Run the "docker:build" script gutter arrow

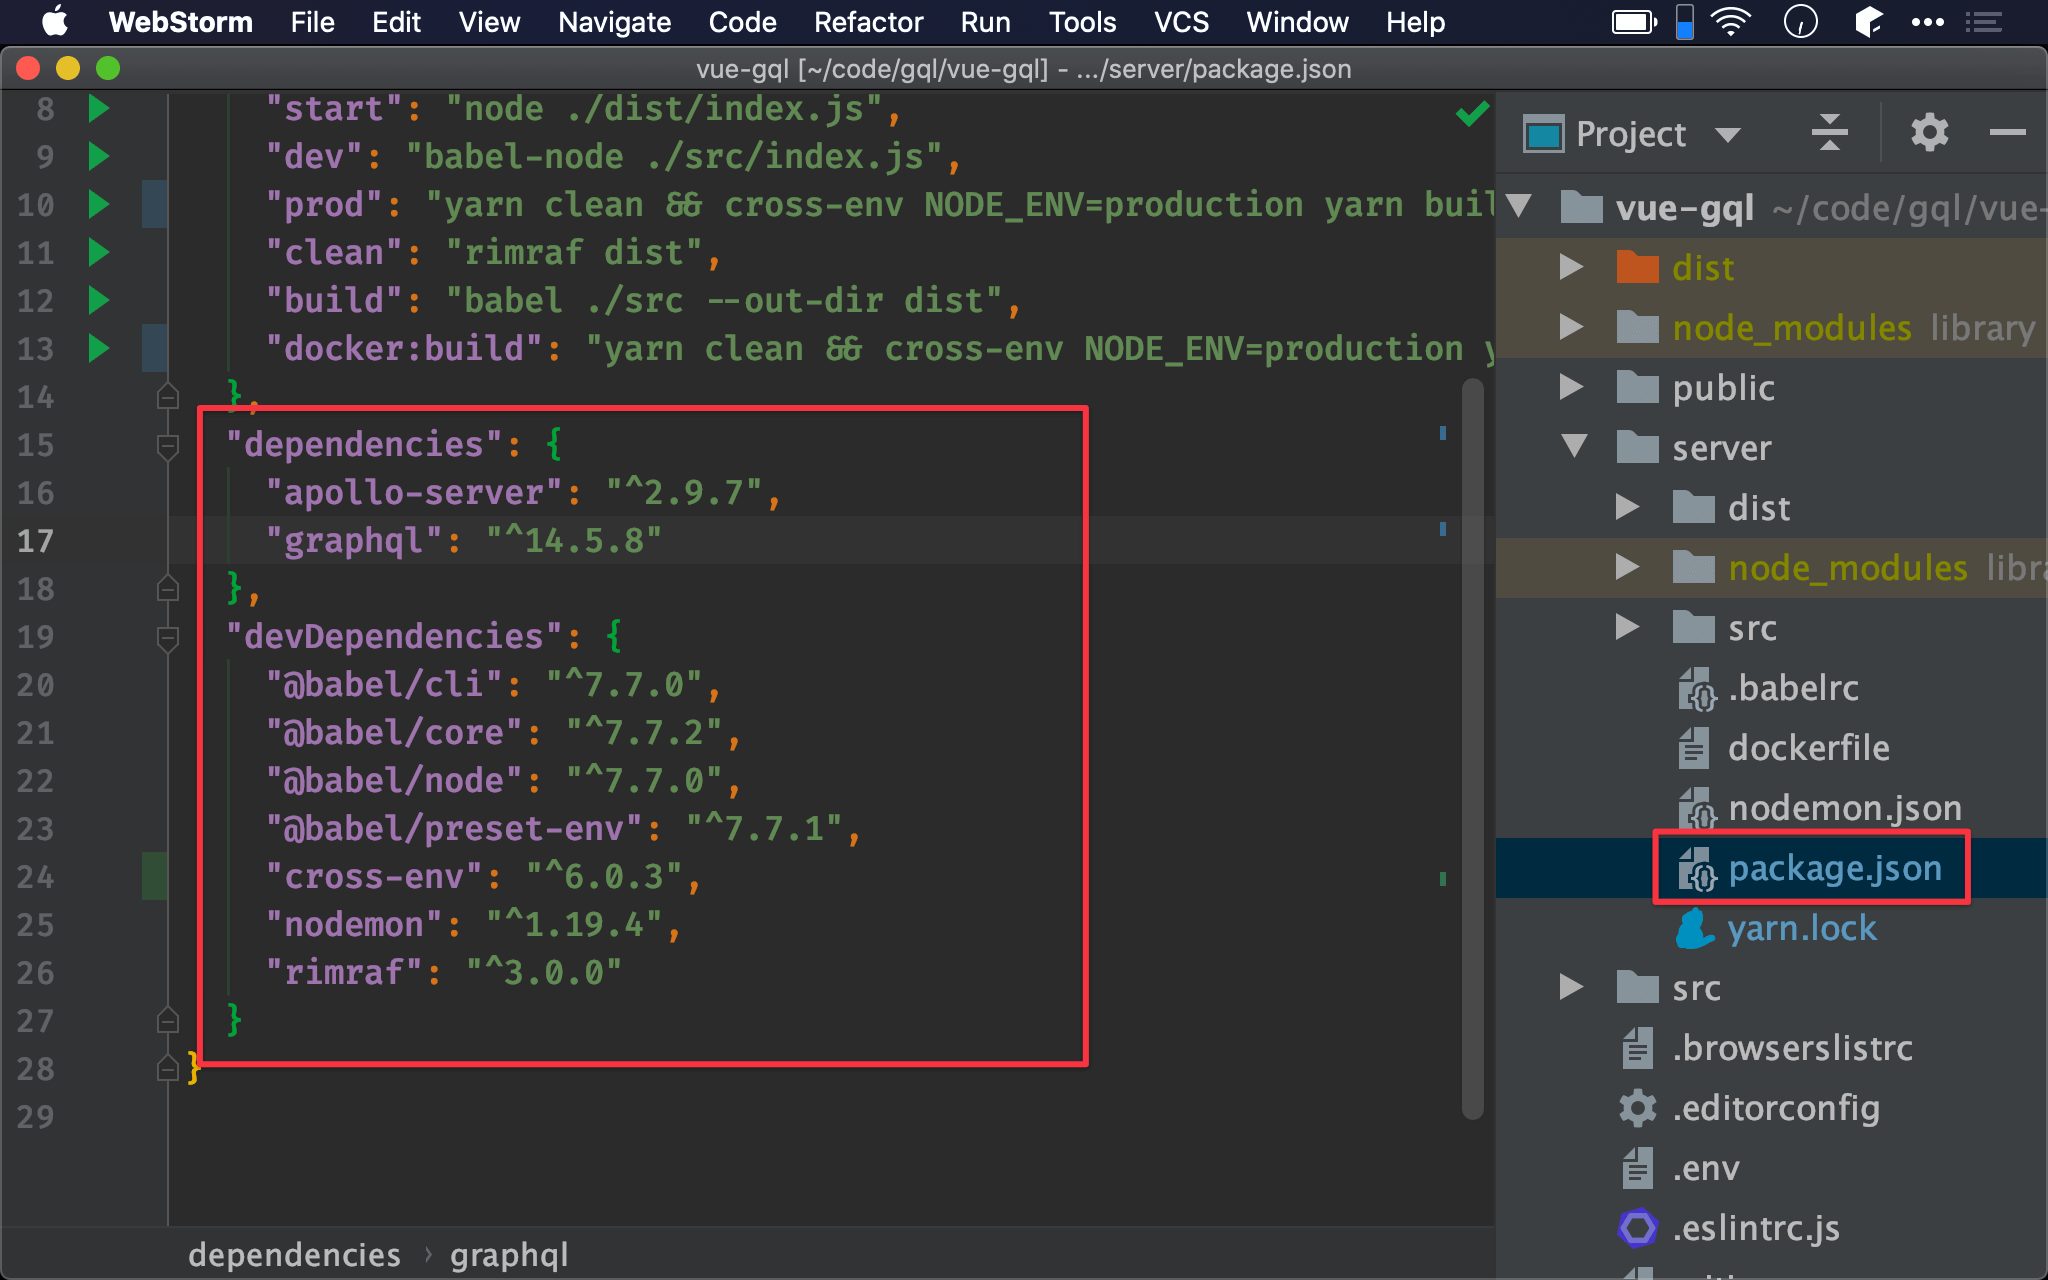98,348
